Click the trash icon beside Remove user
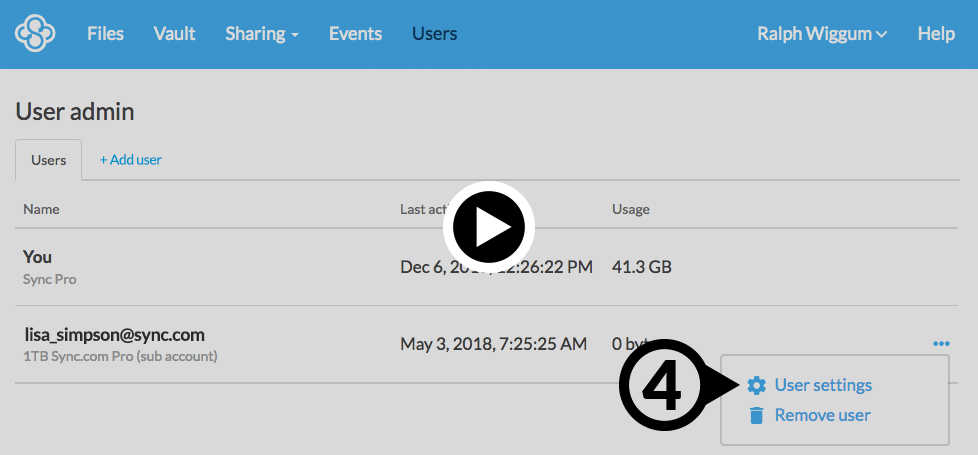The image size is (978, 455). coord(757,415)
